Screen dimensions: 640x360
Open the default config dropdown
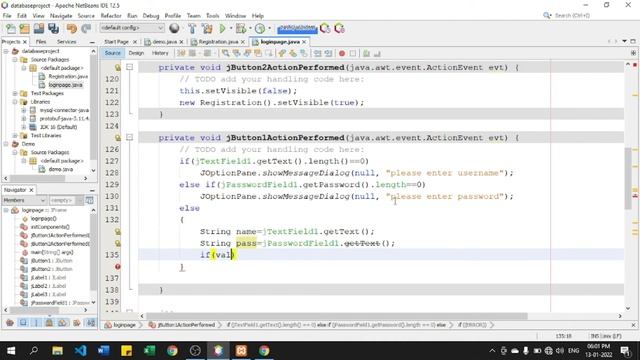pos(132,28)
